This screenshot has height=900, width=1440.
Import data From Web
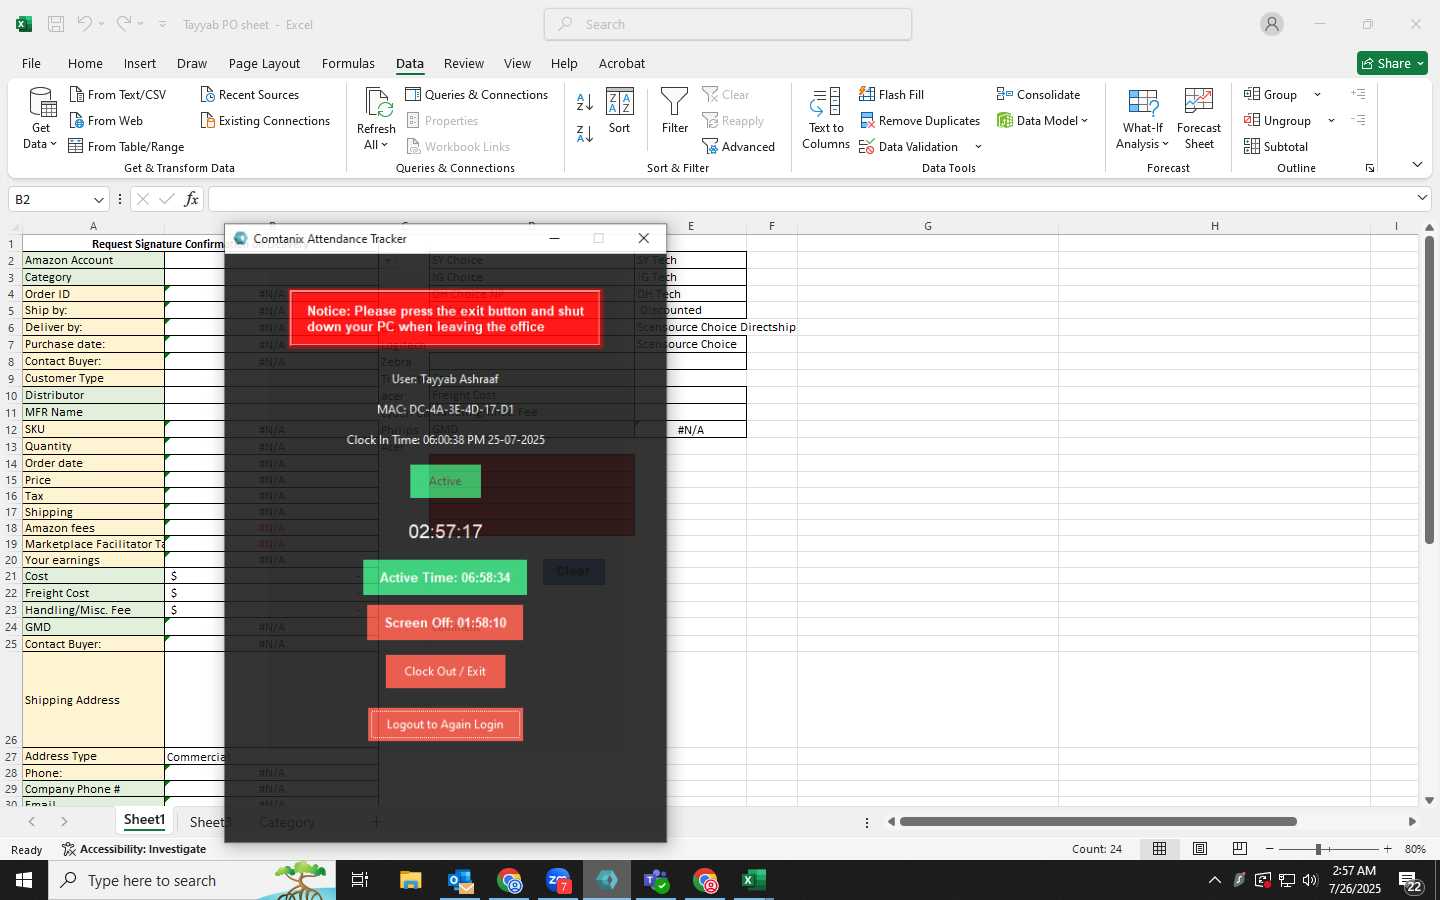click(106, 120)
